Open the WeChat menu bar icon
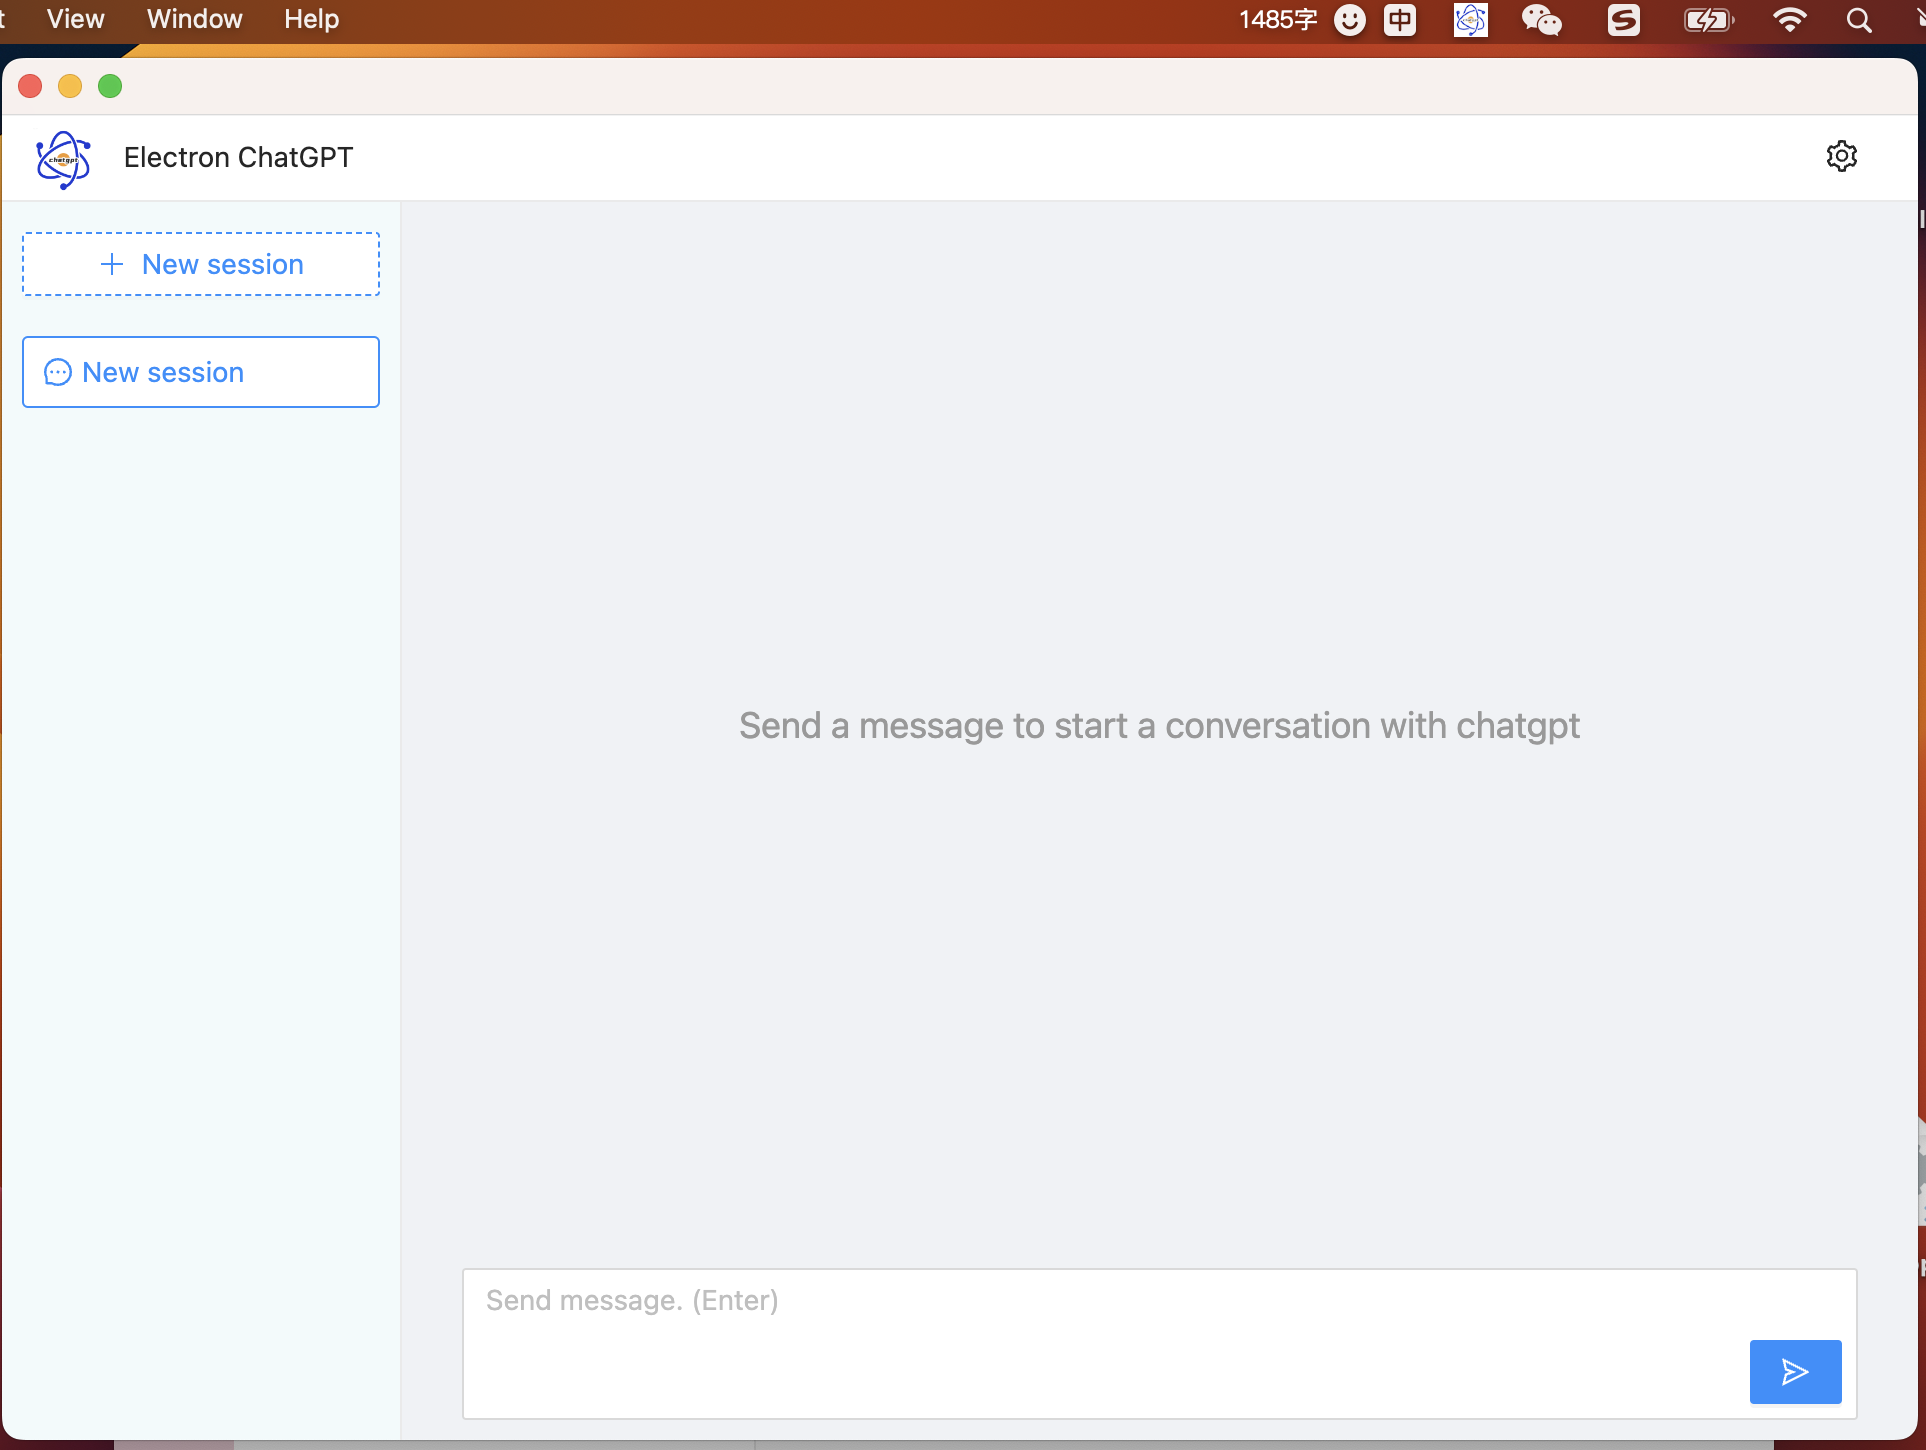 pyautogui.click(x=1541, y=20)
